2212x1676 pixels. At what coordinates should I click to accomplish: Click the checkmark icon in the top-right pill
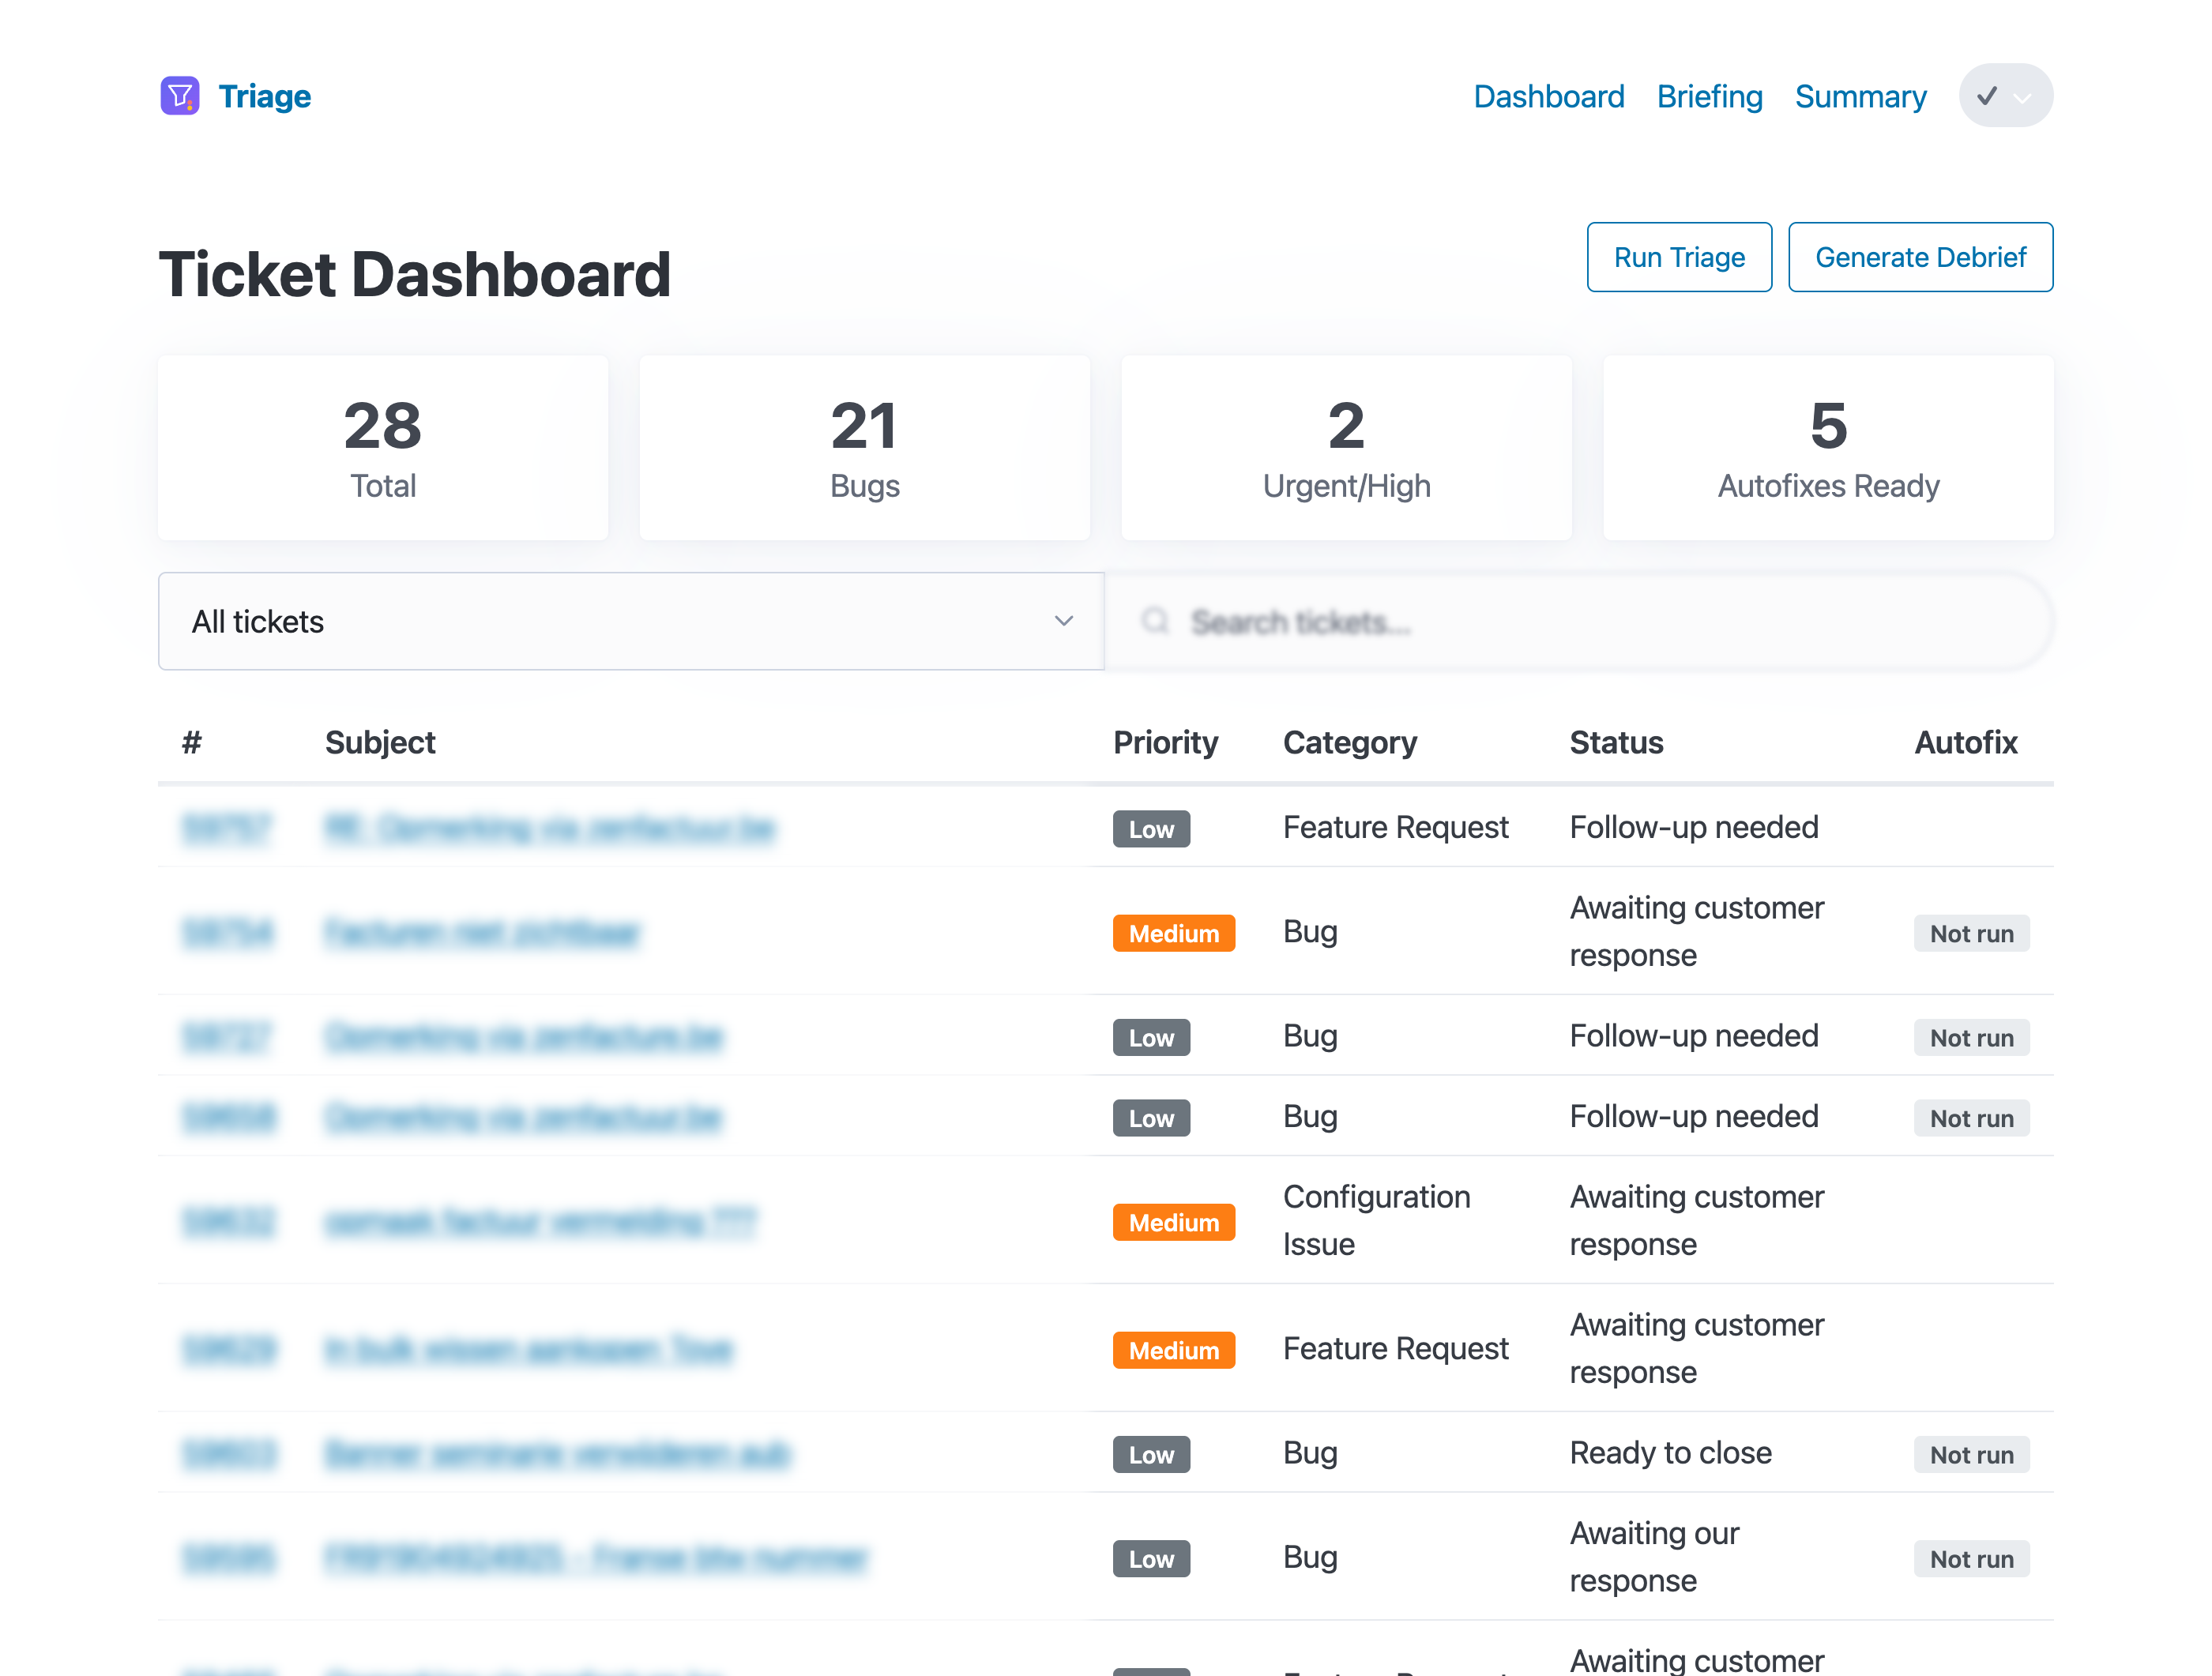(x=1988, y=95)
